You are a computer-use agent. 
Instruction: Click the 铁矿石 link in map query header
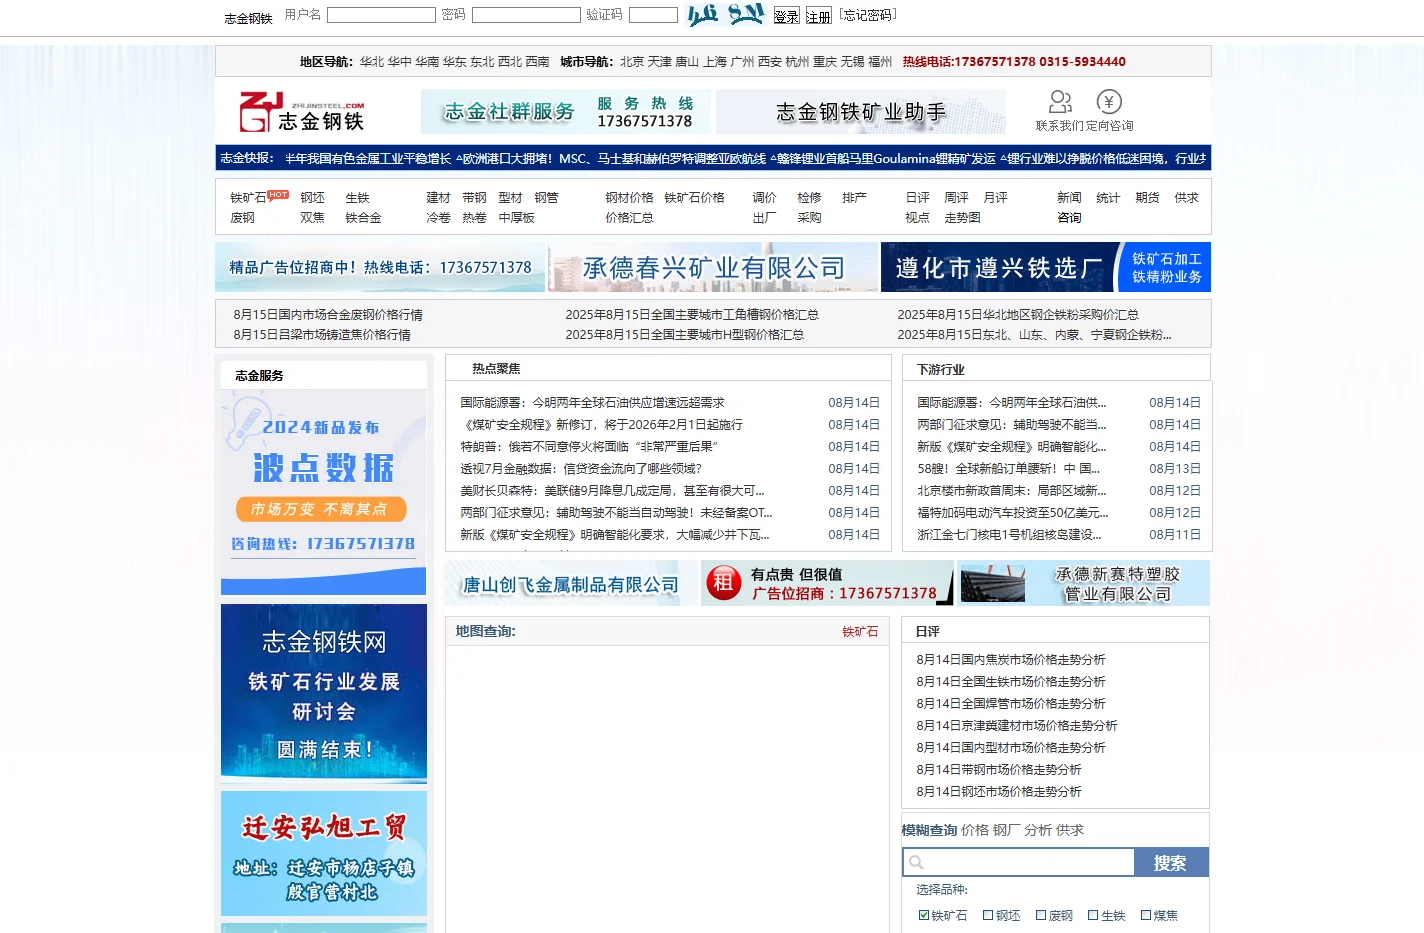860,632
